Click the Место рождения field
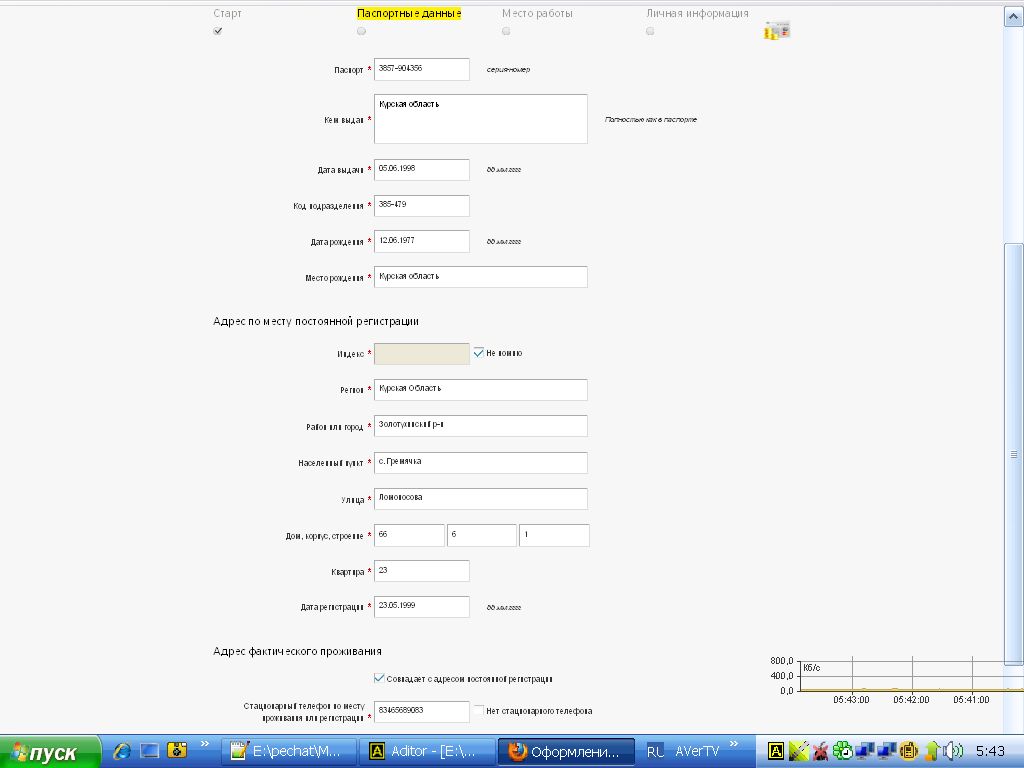1024x768 pixels. tap(481, 277)
